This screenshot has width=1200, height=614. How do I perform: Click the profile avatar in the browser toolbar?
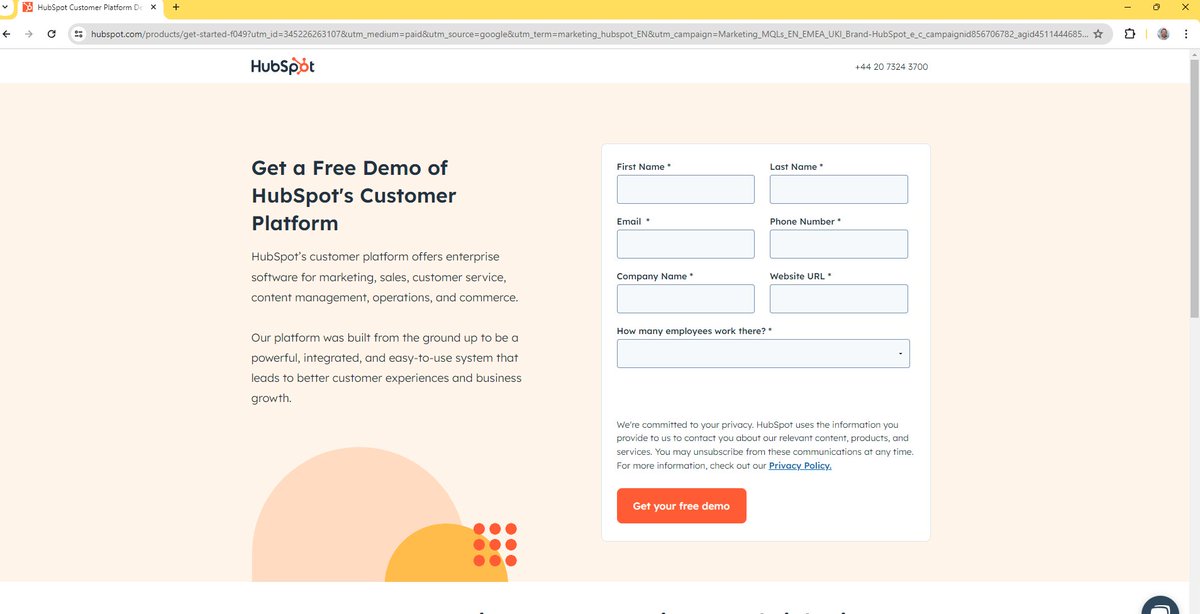1162,33
